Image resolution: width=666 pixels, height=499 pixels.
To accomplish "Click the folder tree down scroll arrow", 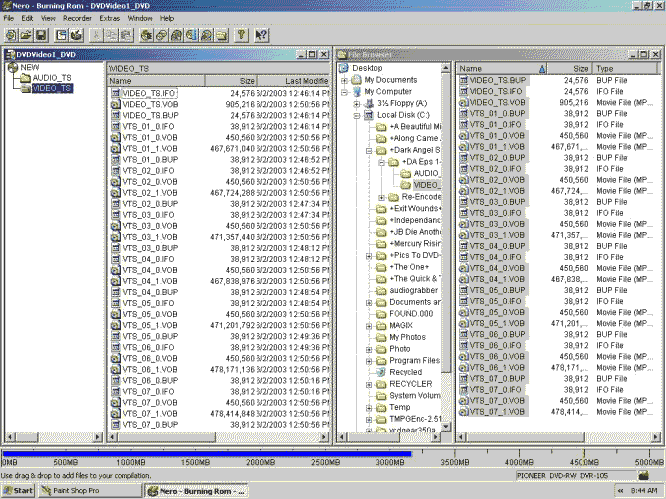I will pyautogui.click(x=446, y=427).
